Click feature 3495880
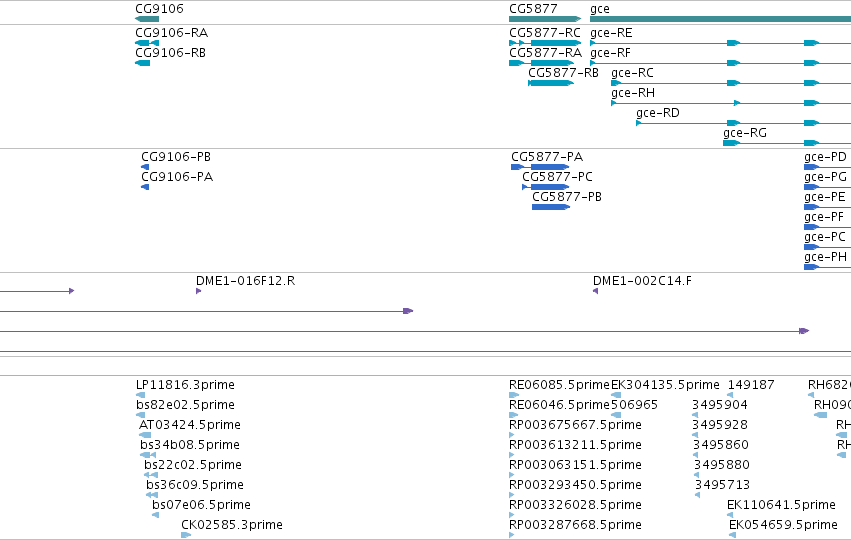This screenshot has height=540, width=851. tap(696, 475)
